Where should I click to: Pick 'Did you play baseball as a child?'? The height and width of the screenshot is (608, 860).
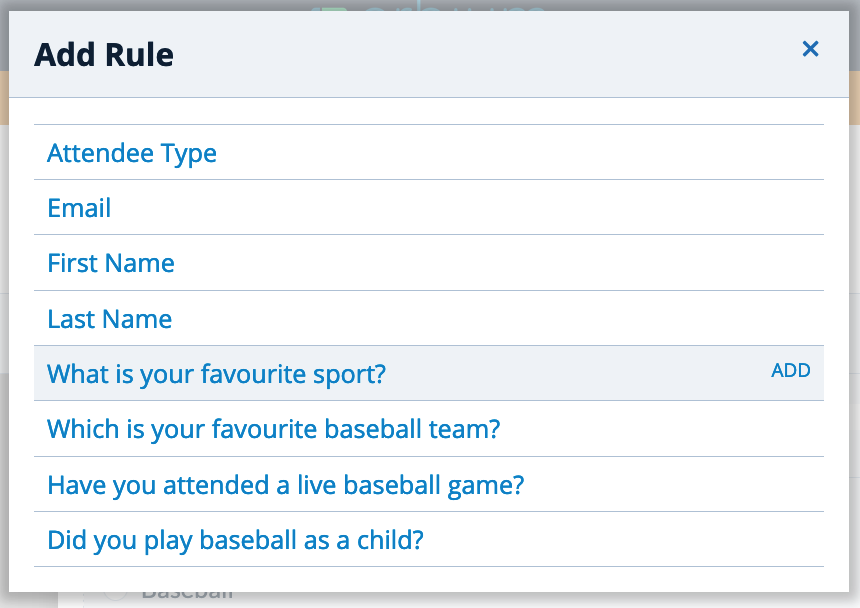coord(235,541)
